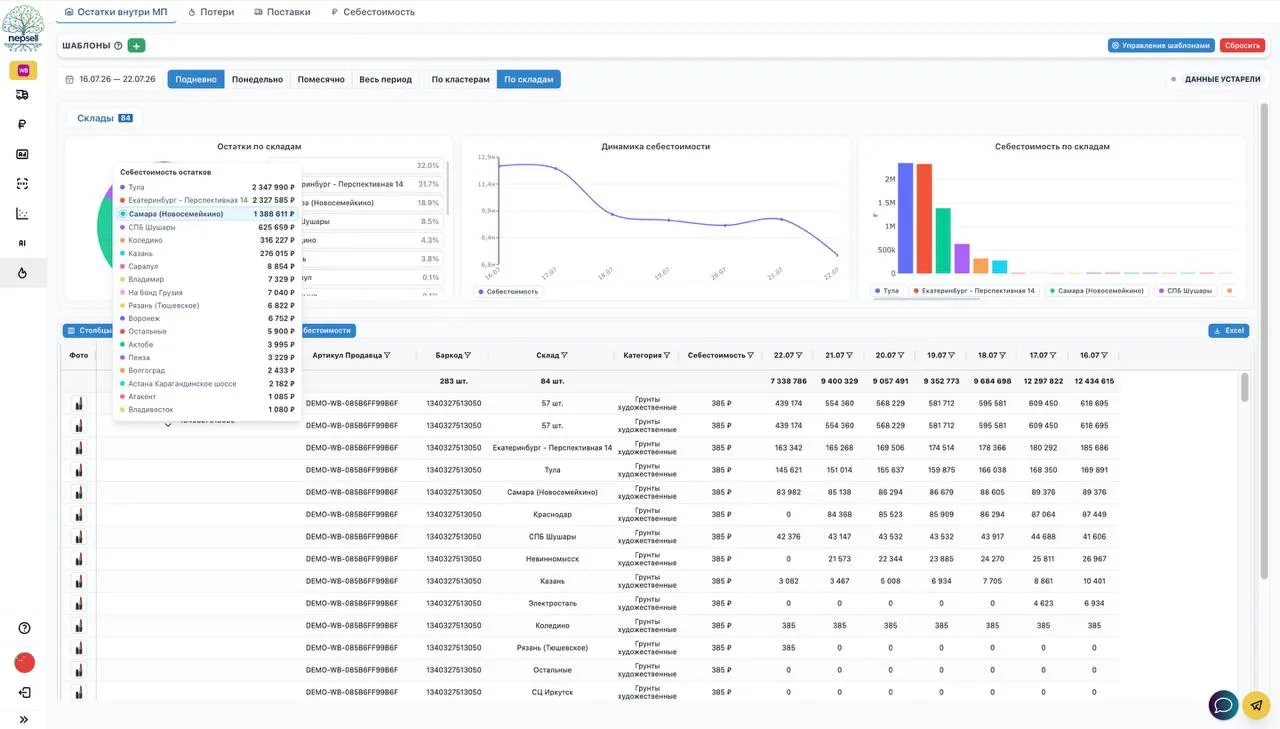The width and height of the screenshot is (1280, 729).
Task: Click product photo thumbnail in Краснодар row
Action: pos(79,514)
